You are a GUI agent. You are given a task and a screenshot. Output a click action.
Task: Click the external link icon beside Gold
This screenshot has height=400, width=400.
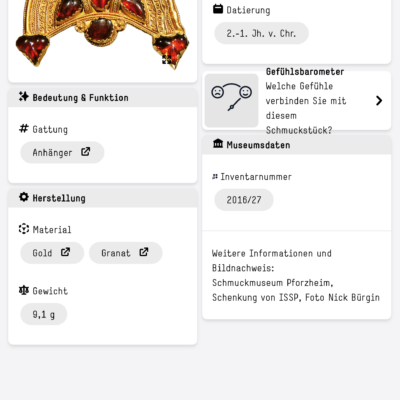[x=65, y=252]
